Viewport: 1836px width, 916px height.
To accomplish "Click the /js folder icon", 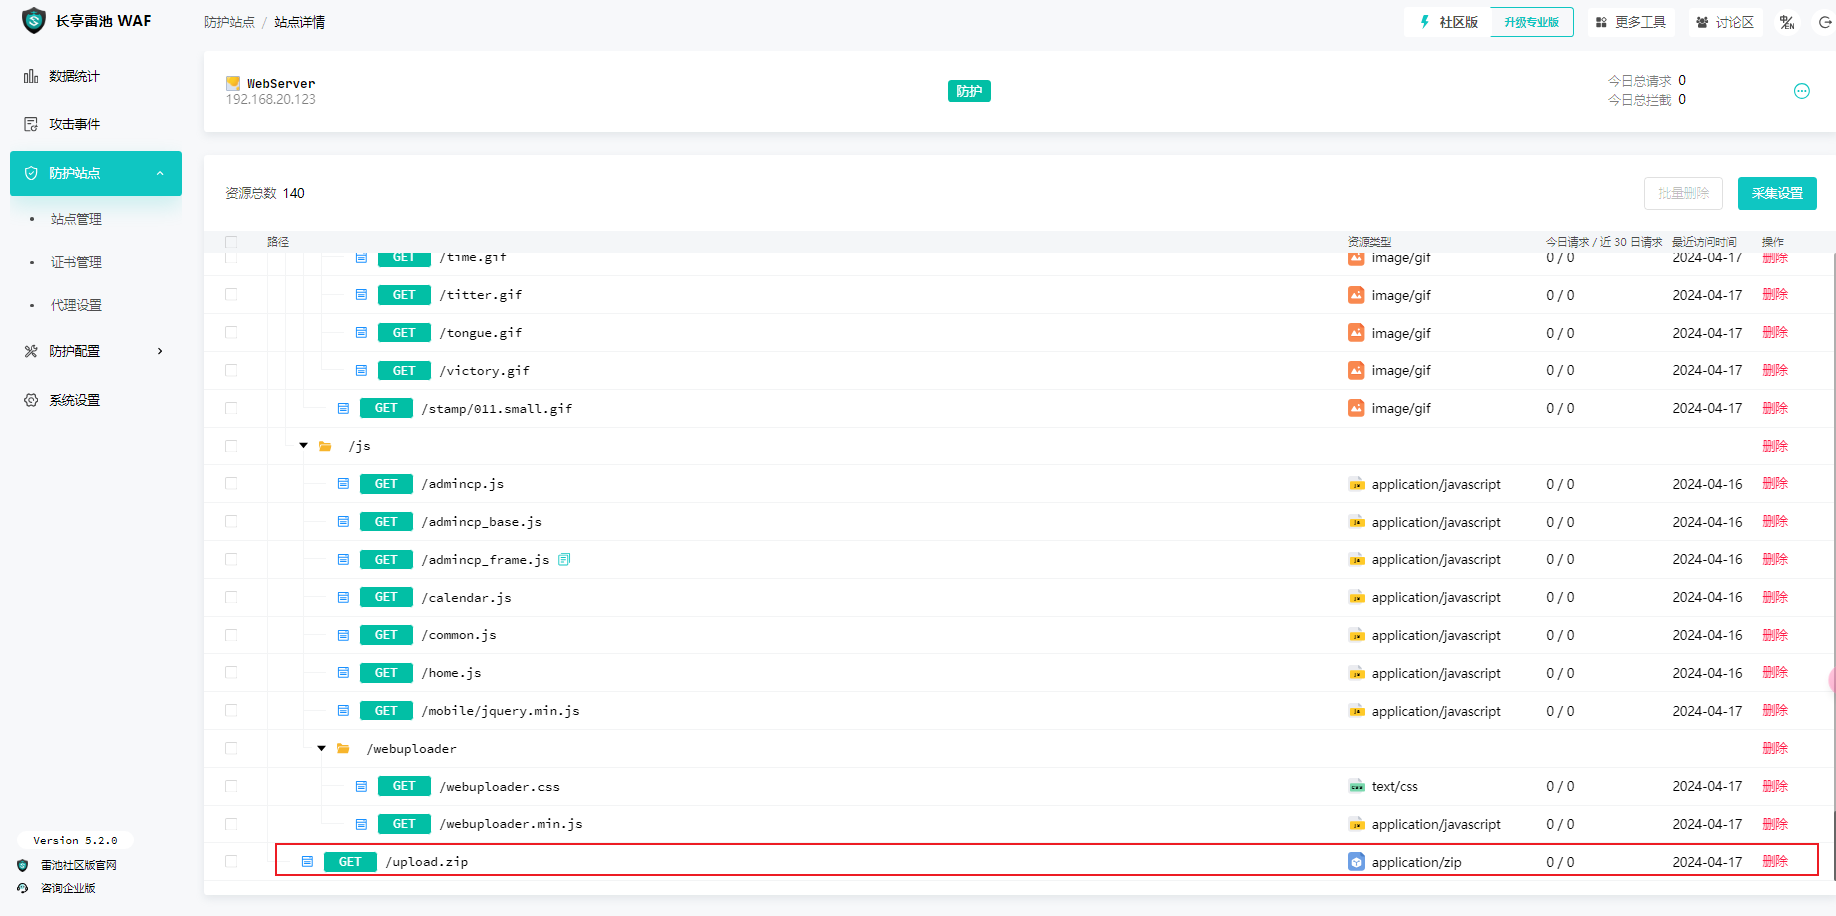I will (x=325, y=446).
